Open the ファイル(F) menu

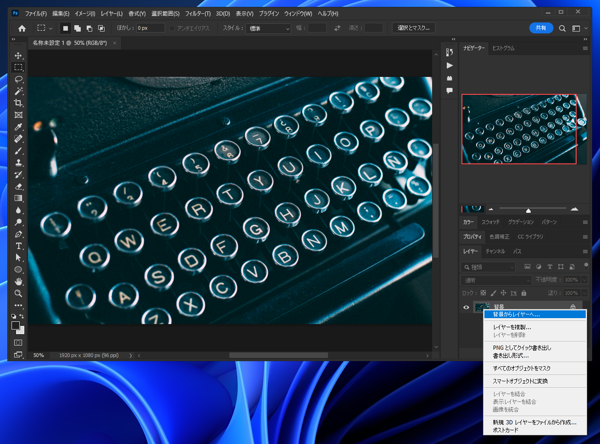coord(36,13)
